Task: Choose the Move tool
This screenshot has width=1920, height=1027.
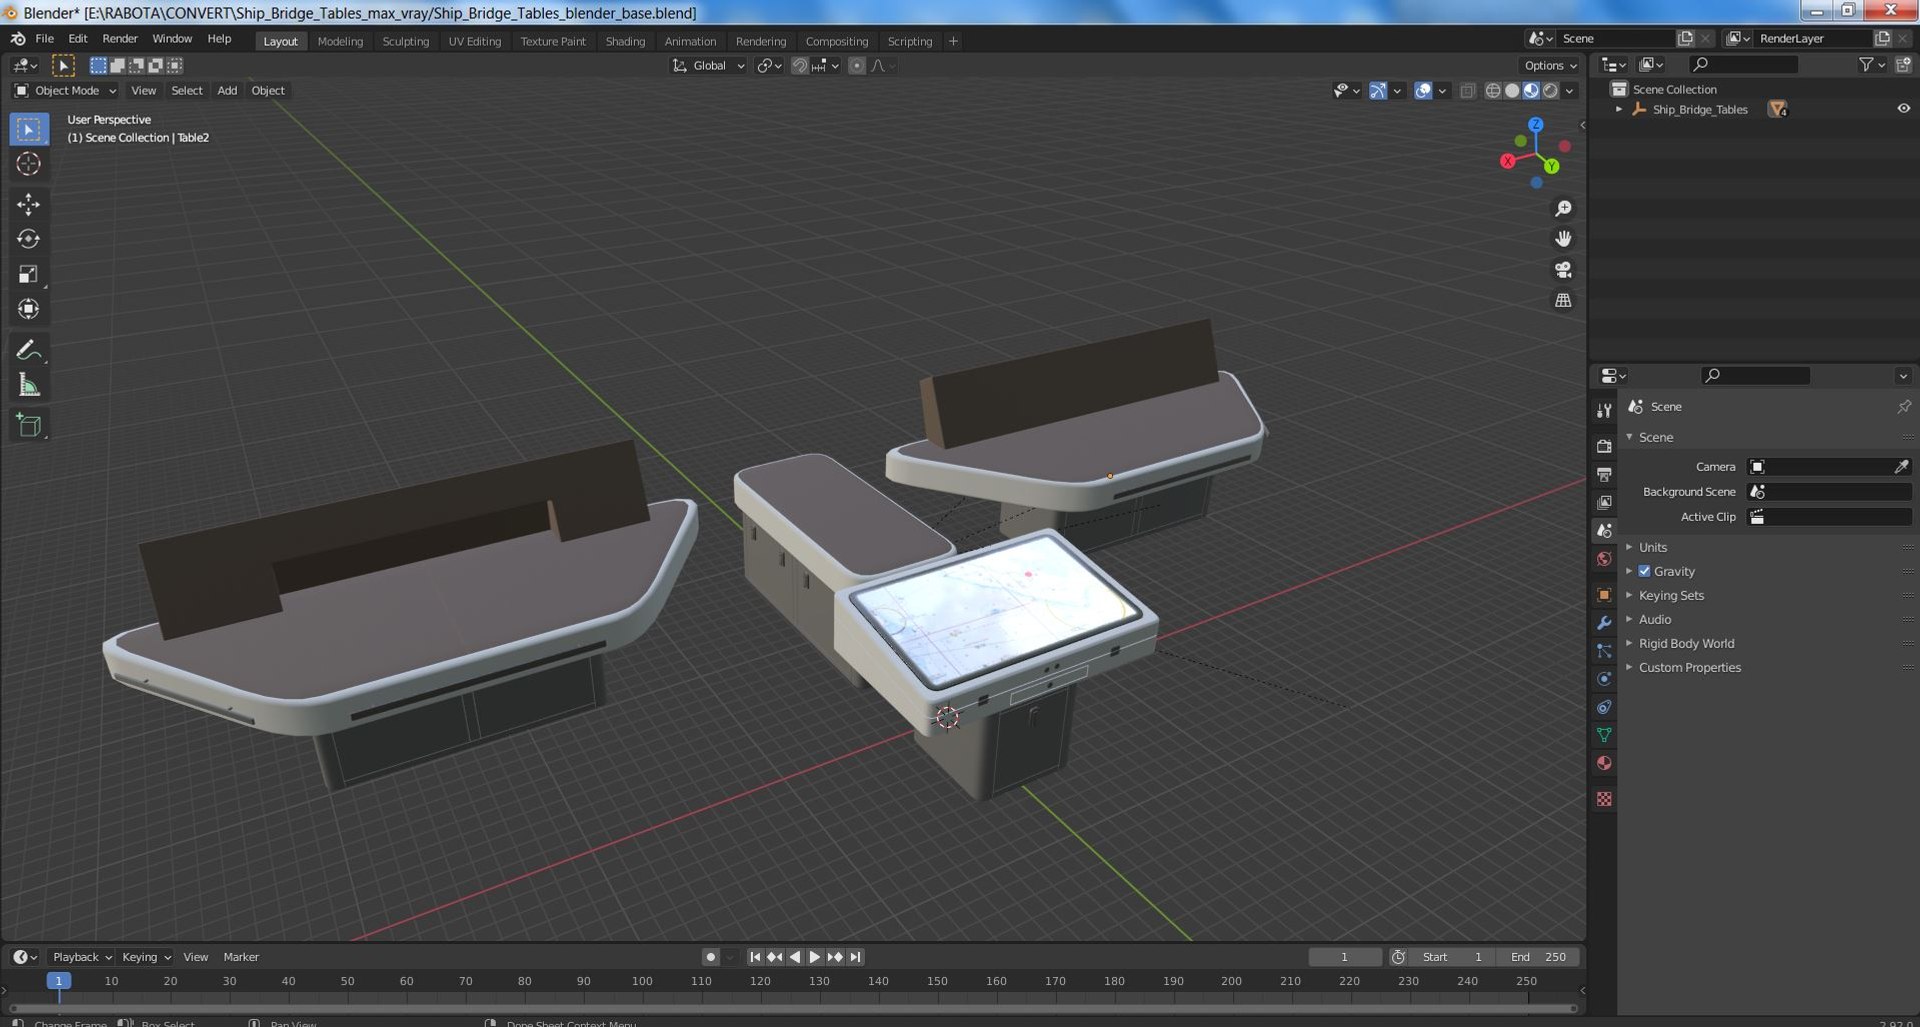Action: 29,204
